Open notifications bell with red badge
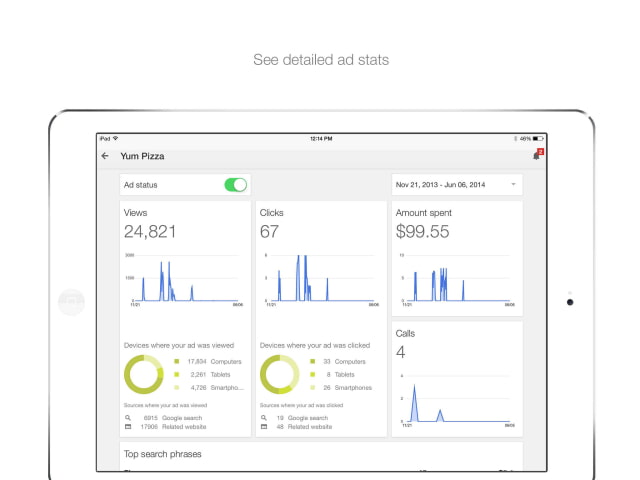This screenshot has width=640, height=480. [537, 155]
